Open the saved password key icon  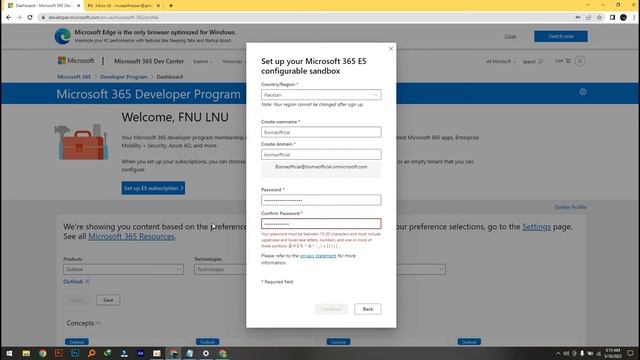(578, 18)
